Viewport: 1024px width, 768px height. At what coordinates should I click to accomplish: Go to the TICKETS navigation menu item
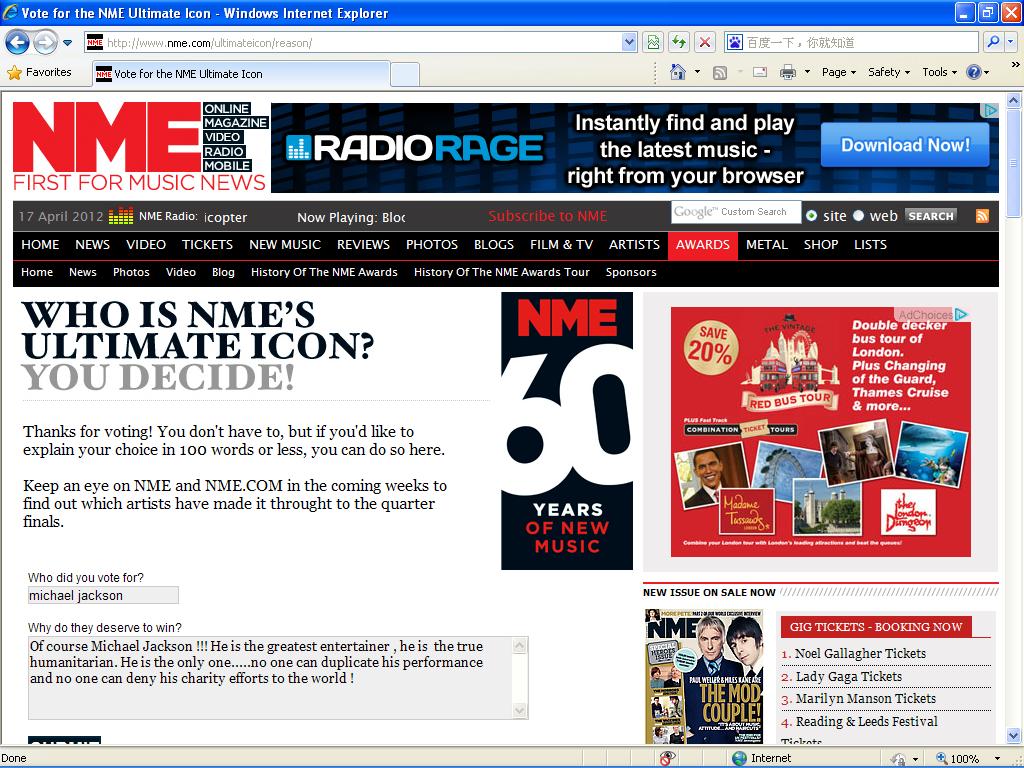click(207, 245)
